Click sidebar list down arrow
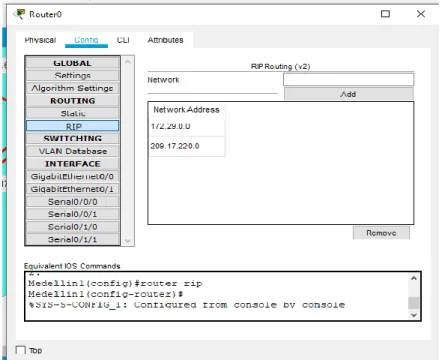Image resolution: width=442 pixels, height=360 pixels. (x=128, y=240)
